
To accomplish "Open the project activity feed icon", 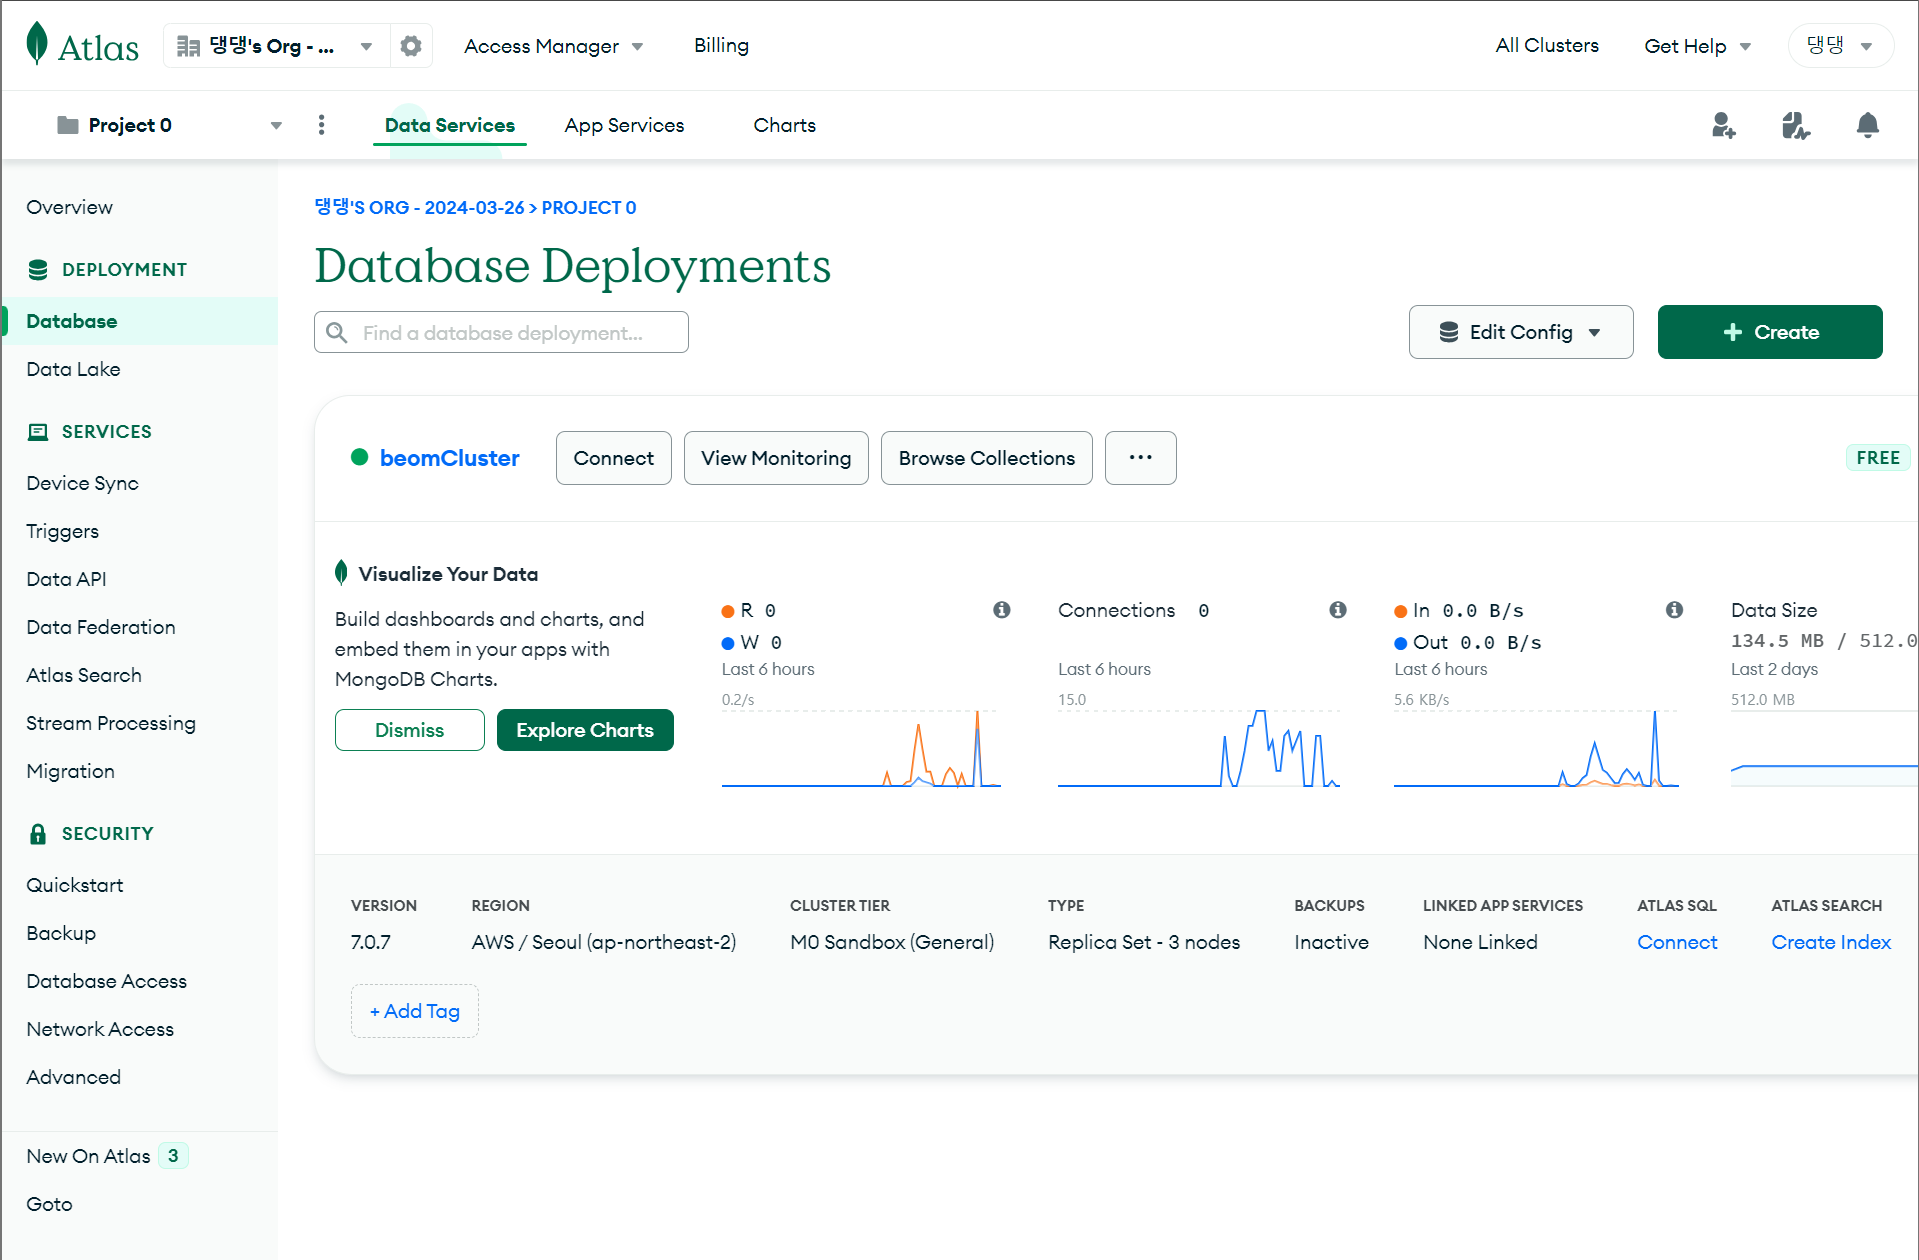I will click(1795, 125).
